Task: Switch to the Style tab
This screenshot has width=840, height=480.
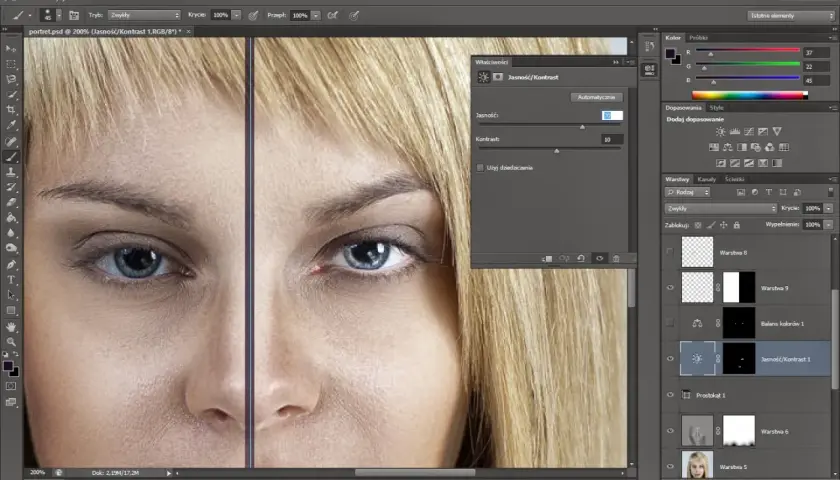Action: (x=716, y=108)
